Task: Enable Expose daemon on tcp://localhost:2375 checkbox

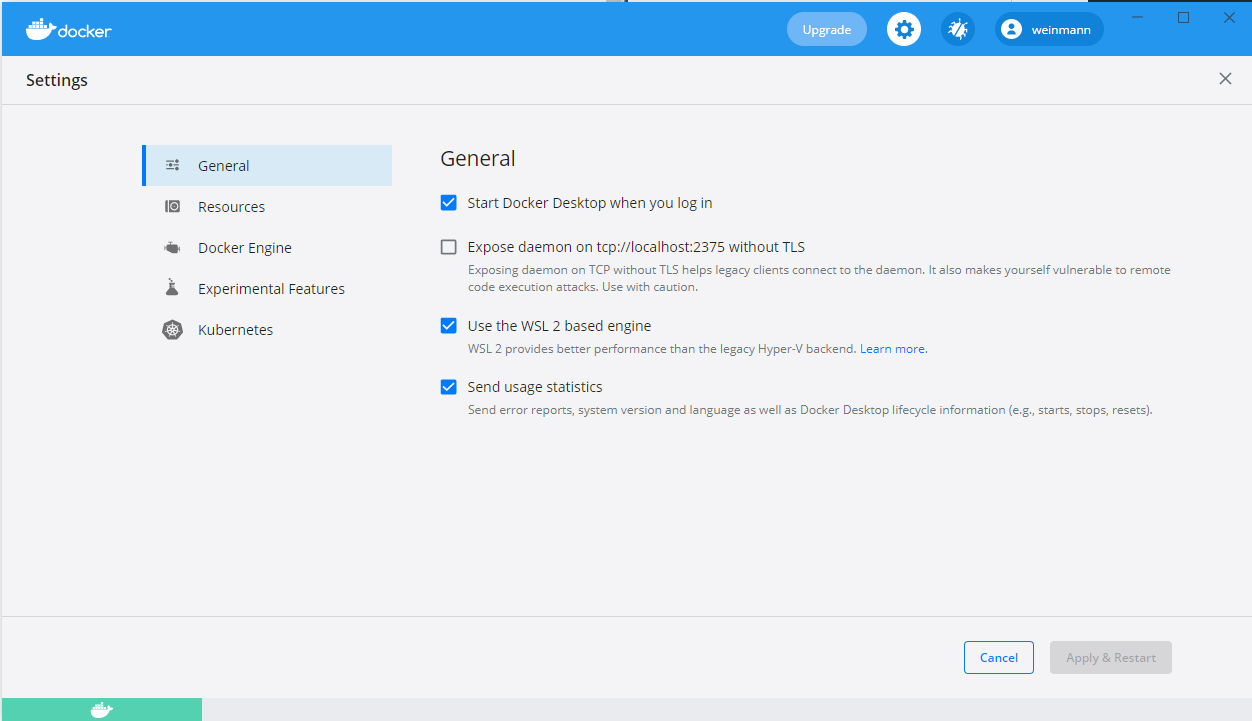Action: coord(449,247)
